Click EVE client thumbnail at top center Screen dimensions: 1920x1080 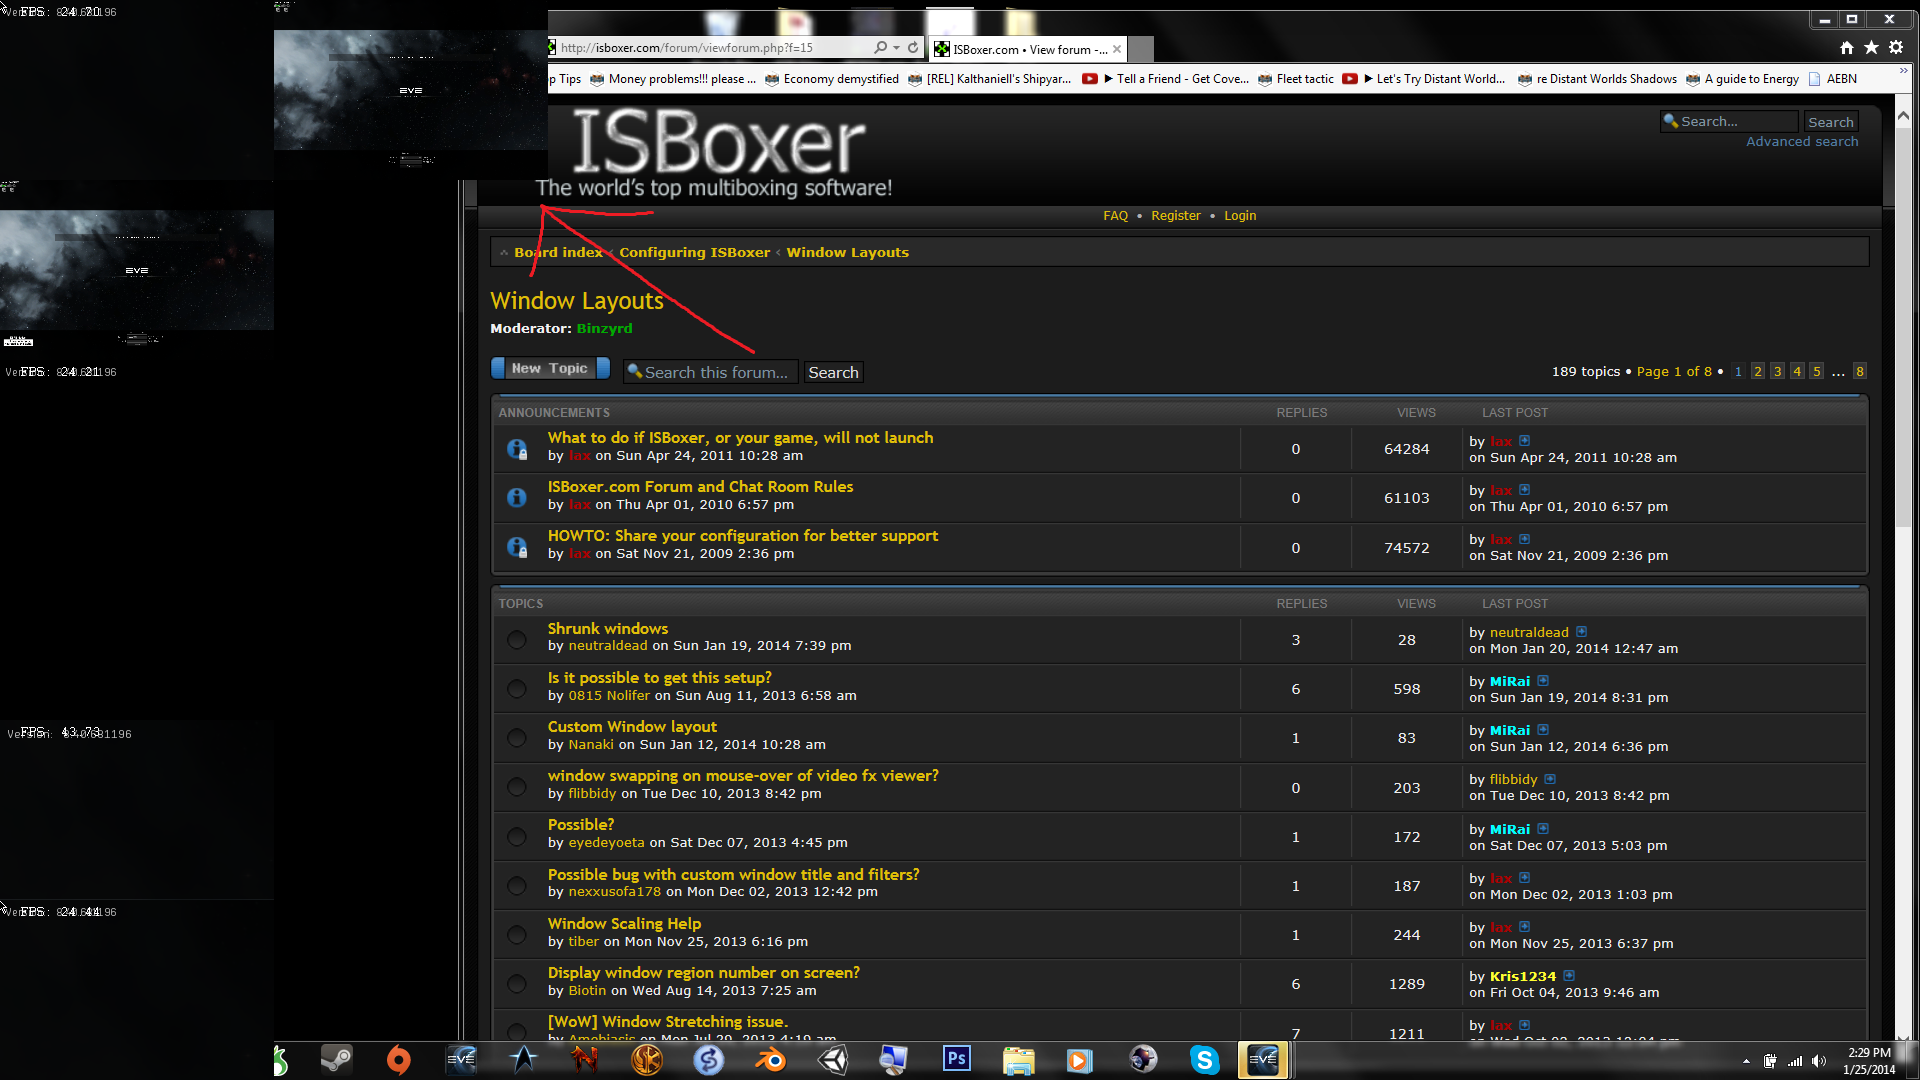tap(410, 90)
